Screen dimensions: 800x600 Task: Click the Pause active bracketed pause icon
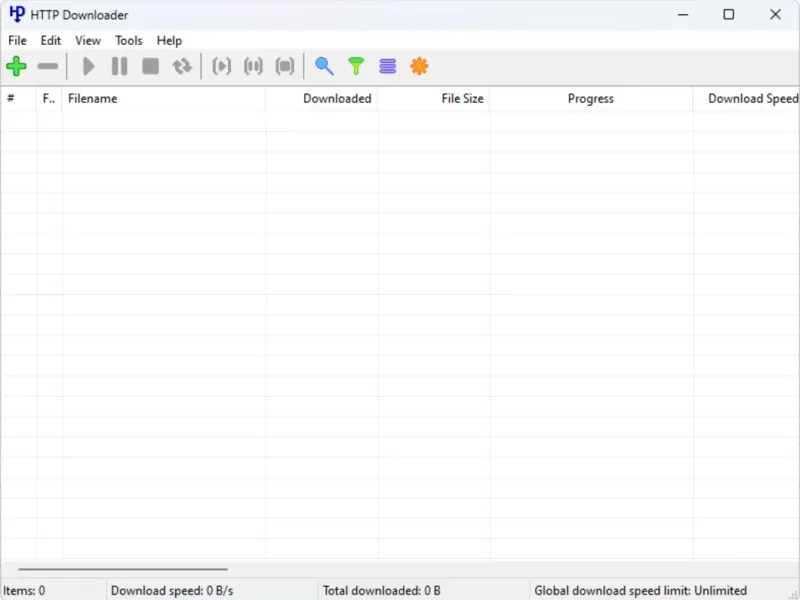[x=253, y=66]
